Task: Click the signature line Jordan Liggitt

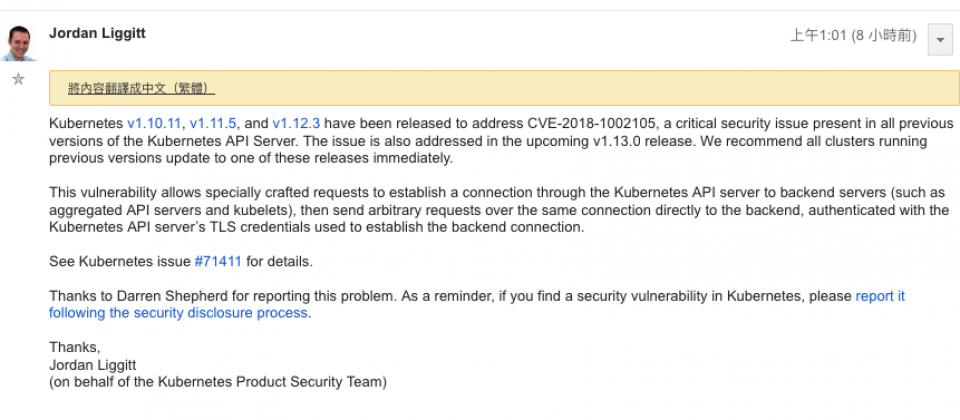Action: point(92,365)
